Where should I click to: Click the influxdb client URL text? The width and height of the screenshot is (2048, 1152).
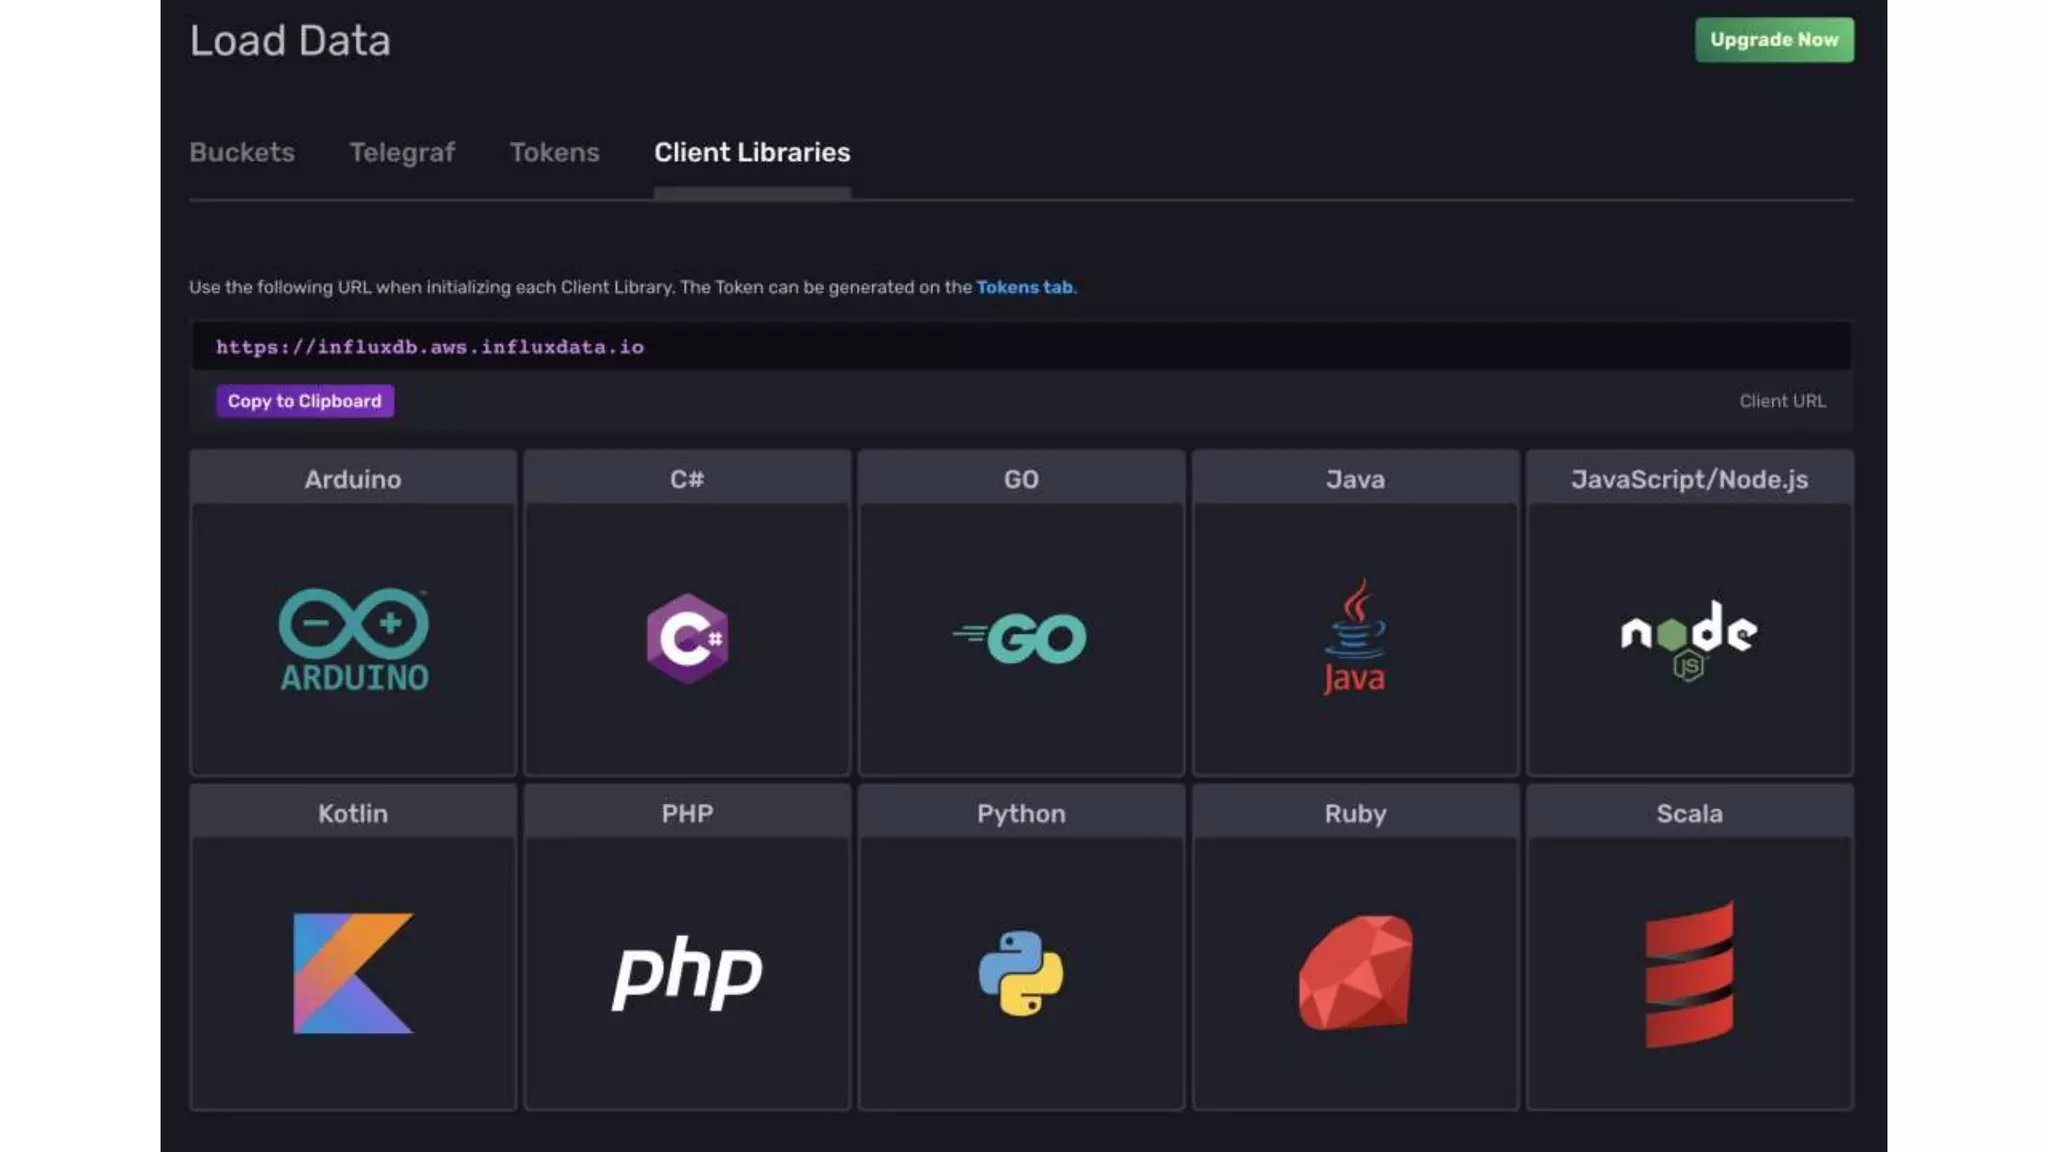(430, 347)
